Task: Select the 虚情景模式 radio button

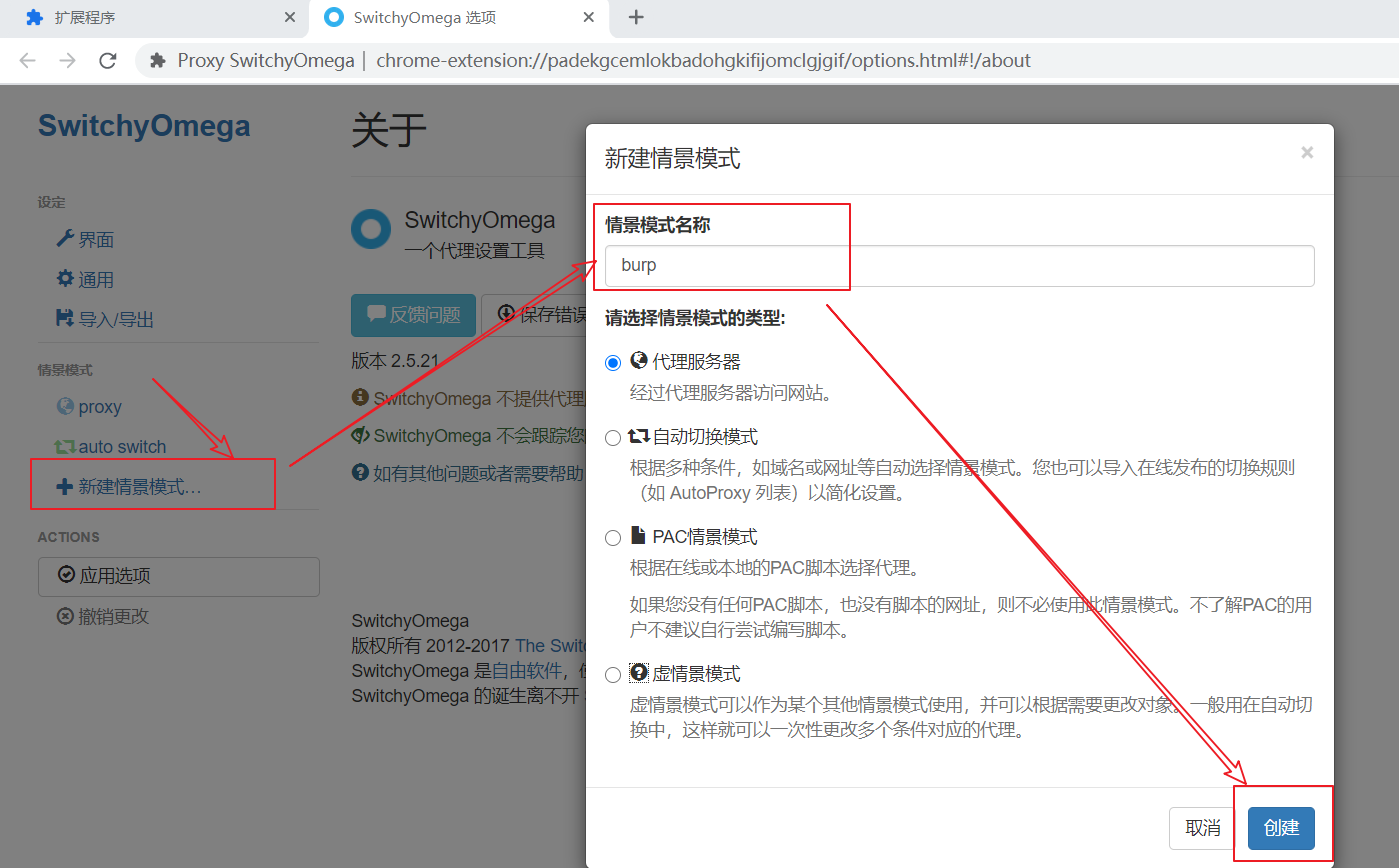Action: pyautogui.click(x=613, y=674)
